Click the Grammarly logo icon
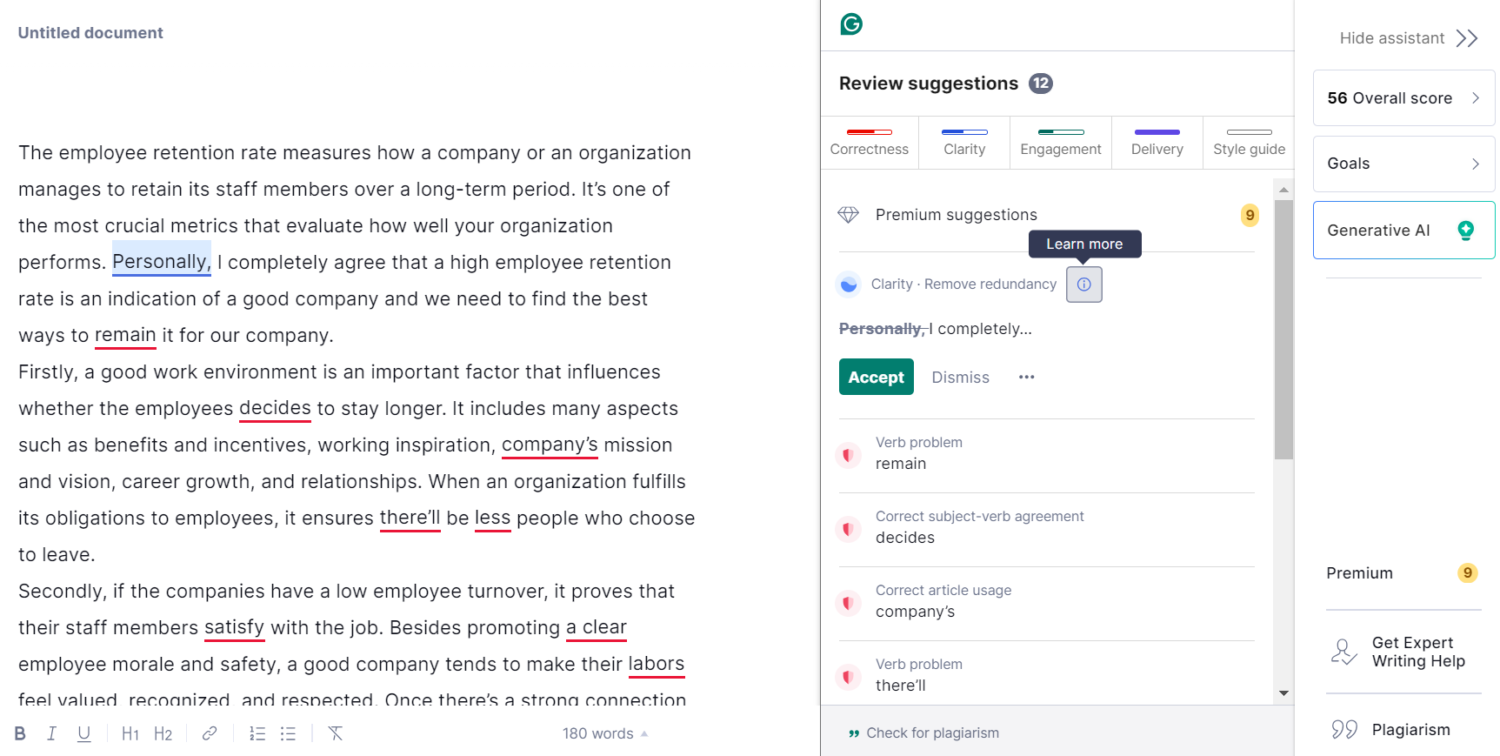This screenshot has width=1500, height=756. point(851,24)
